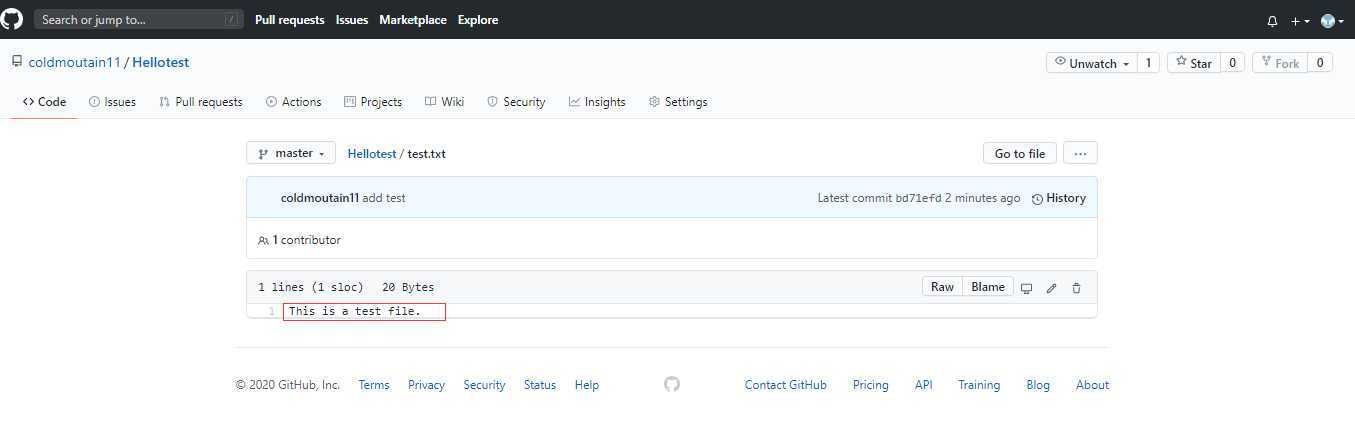Open file in GitHub Desktop icon
Screen dimensions: 1355x429
pyautogui.click(x=1026, y=288)
